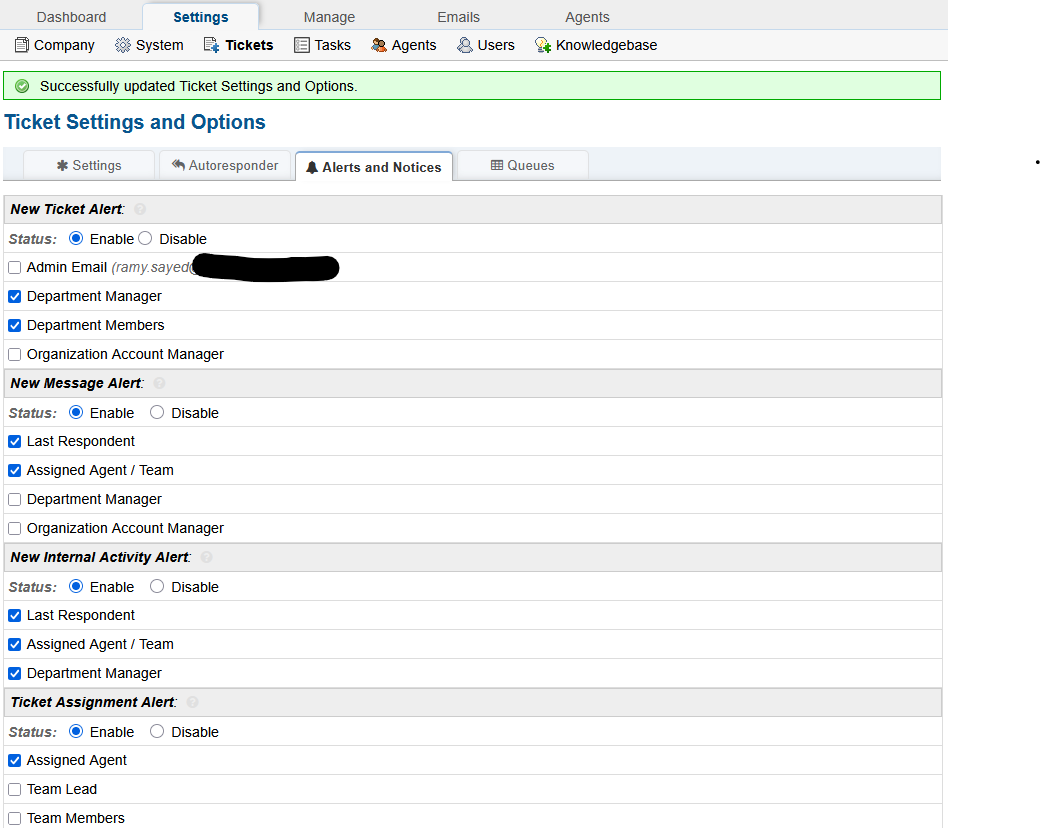This screenshot has height=828, width=1040.
Task: Click the help icon beside Ticket Assignment Alert
Action: [193, 703]
